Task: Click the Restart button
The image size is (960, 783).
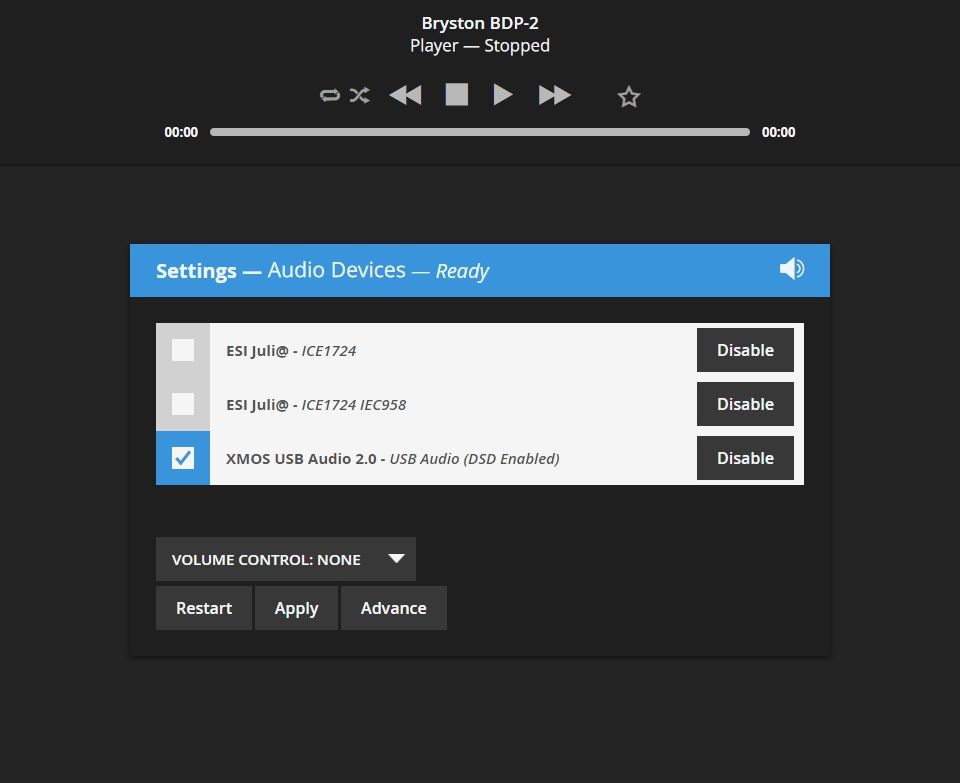Action: [x=204, y=608]
